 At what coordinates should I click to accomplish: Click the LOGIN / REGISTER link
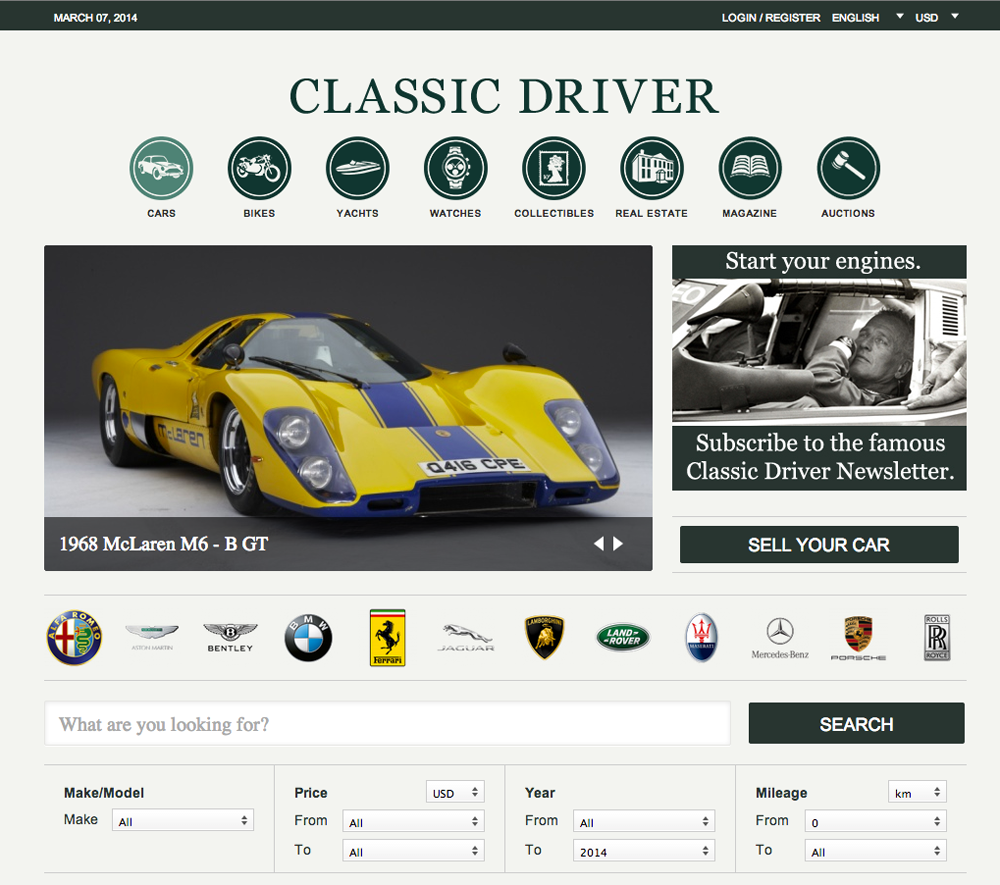point(770,17)
